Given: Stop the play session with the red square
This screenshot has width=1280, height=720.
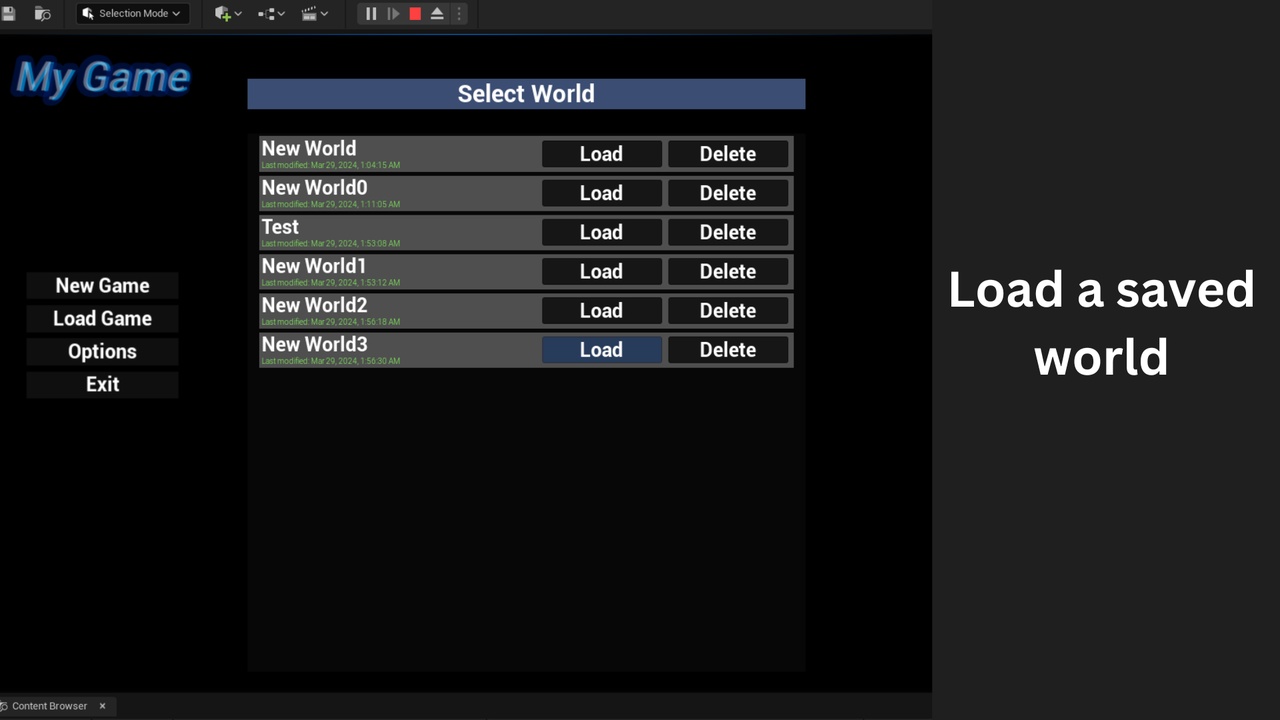Looking at the screenshot, I should (415, 14).
